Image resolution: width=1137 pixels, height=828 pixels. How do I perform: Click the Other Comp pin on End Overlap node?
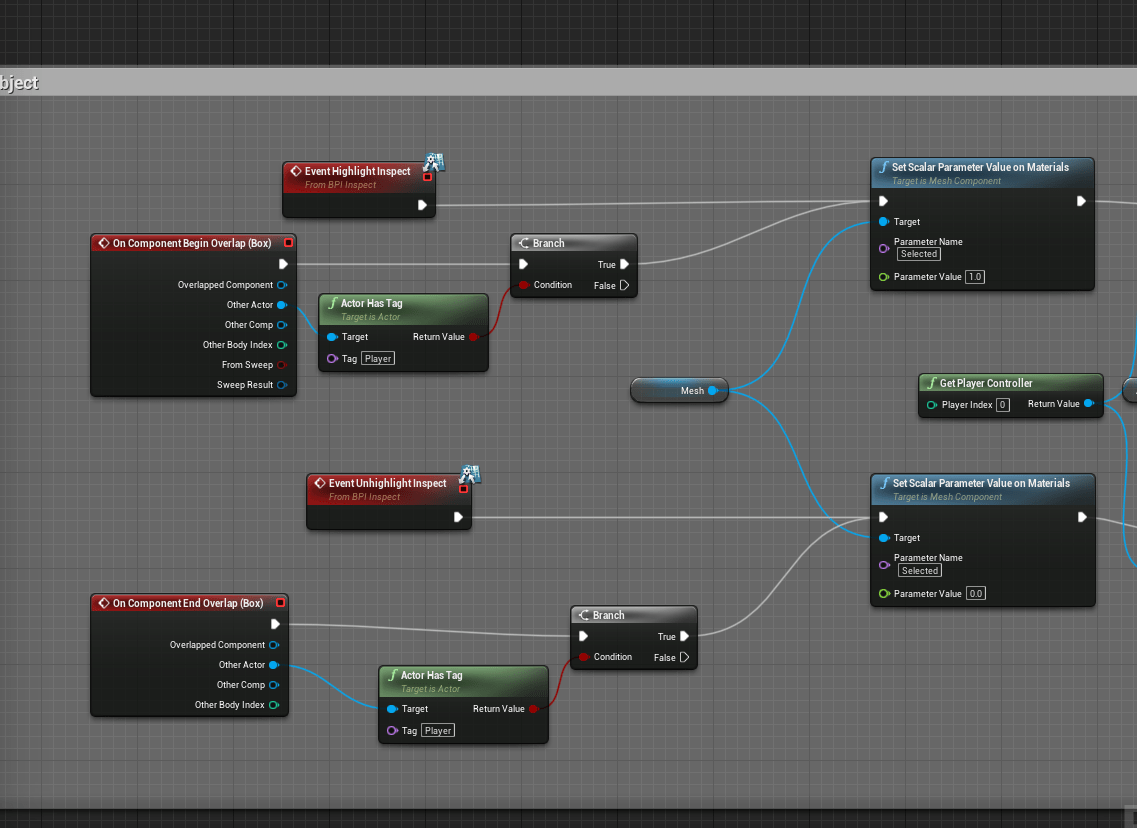coord(274,685)
